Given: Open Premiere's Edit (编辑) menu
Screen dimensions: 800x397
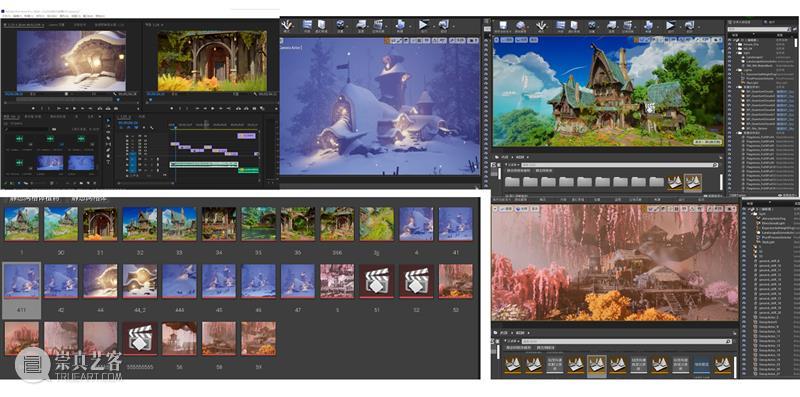Looking at the screenshot, I should coord(17,16).
